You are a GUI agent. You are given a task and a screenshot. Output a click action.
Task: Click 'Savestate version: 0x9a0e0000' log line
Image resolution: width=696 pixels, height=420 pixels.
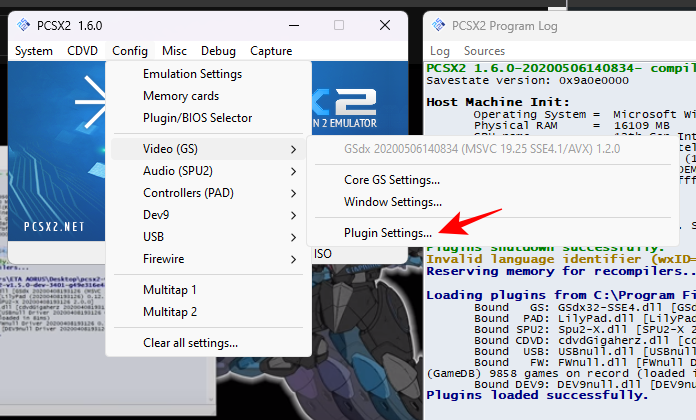click(x=527, y=80)
